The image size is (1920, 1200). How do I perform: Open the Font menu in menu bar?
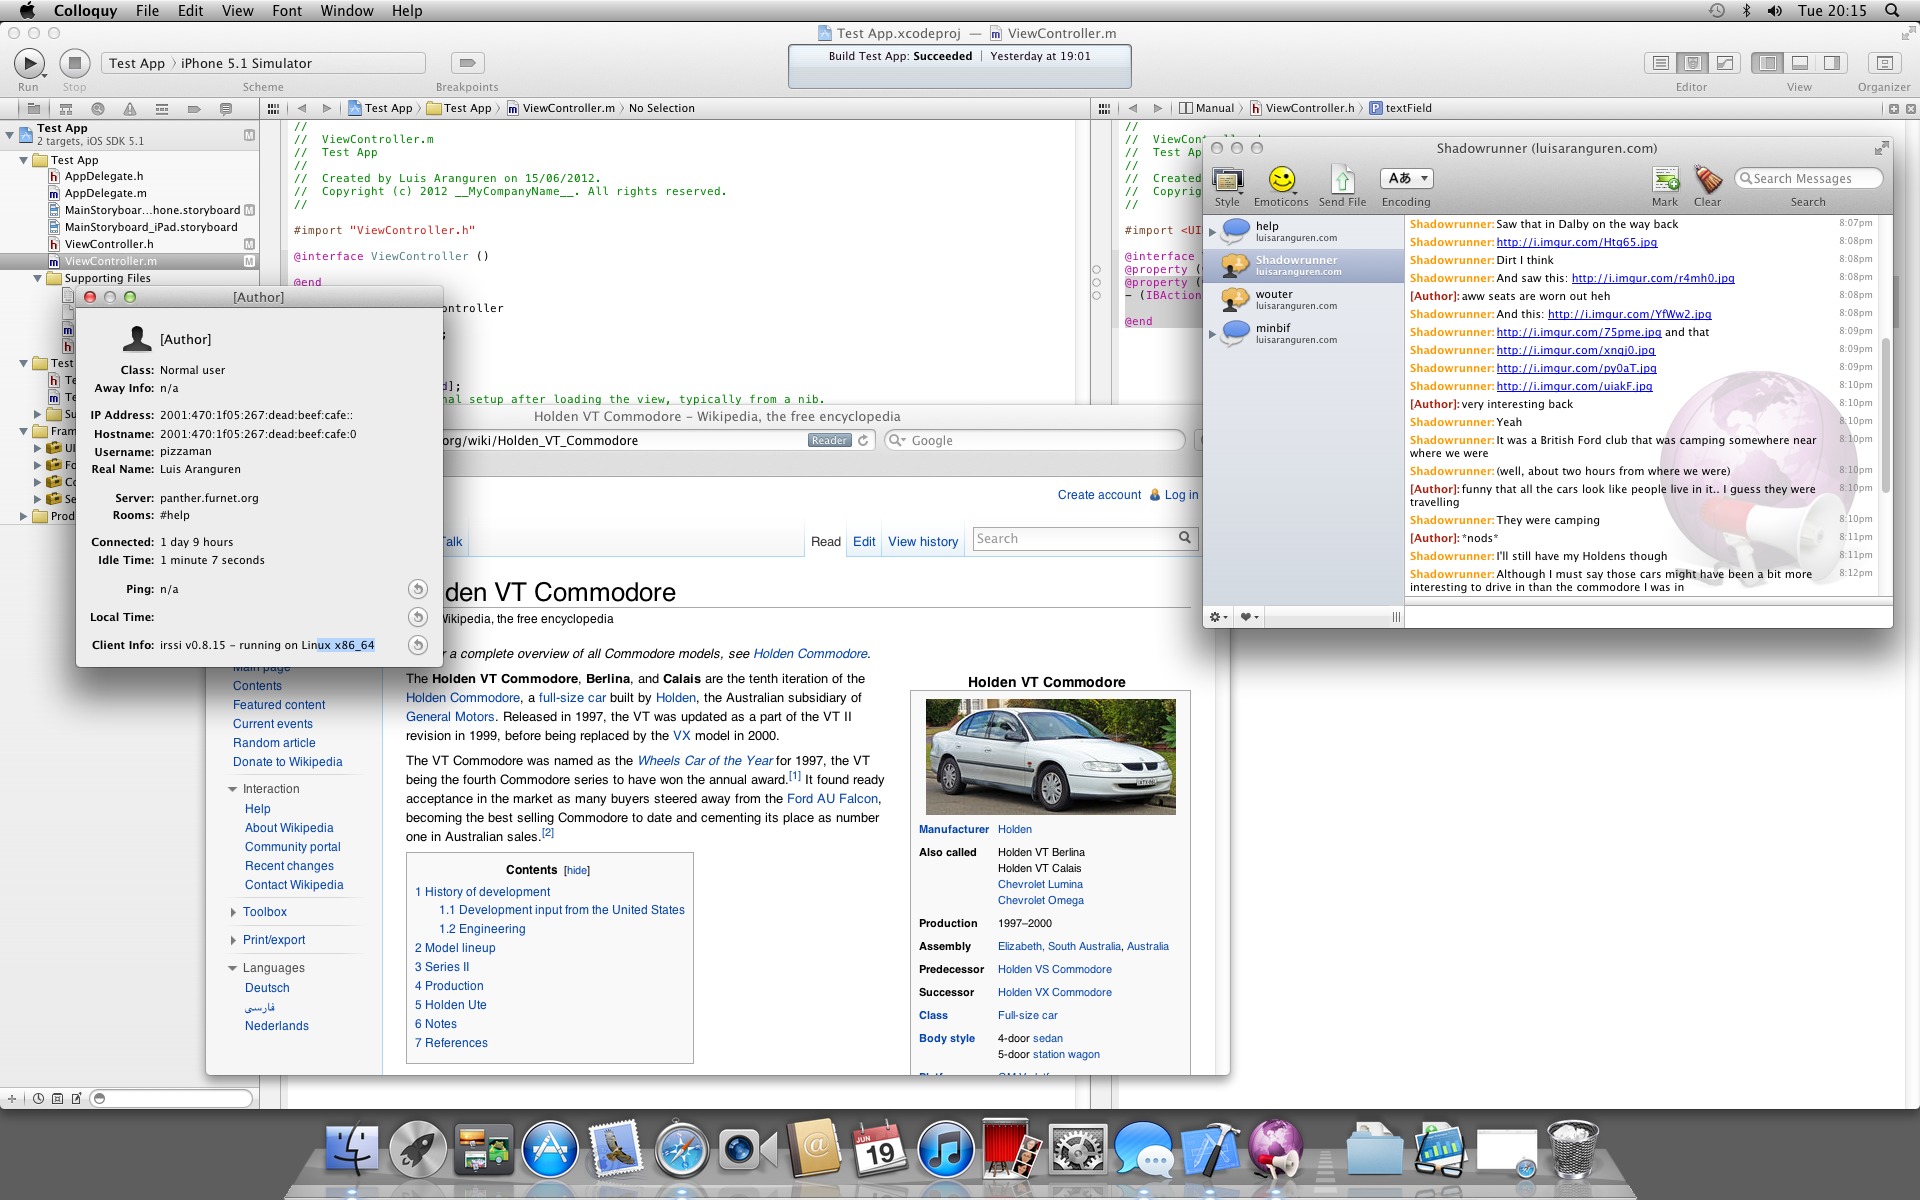286,10
